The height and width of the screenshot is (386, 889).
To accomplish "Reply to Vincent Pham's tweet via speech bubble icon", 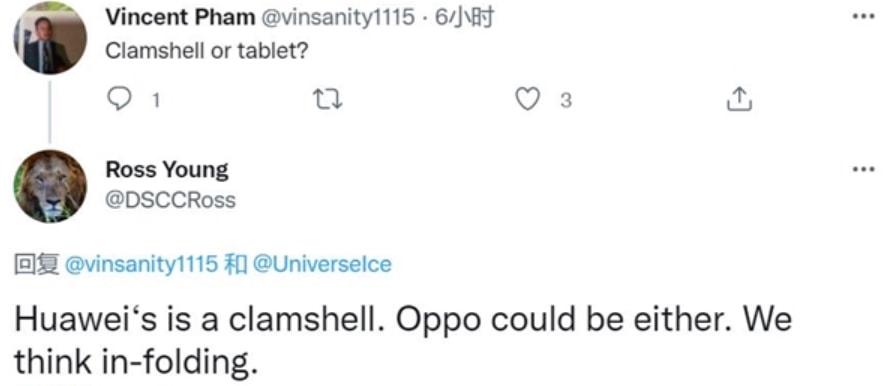I will (x=118, y=100).
